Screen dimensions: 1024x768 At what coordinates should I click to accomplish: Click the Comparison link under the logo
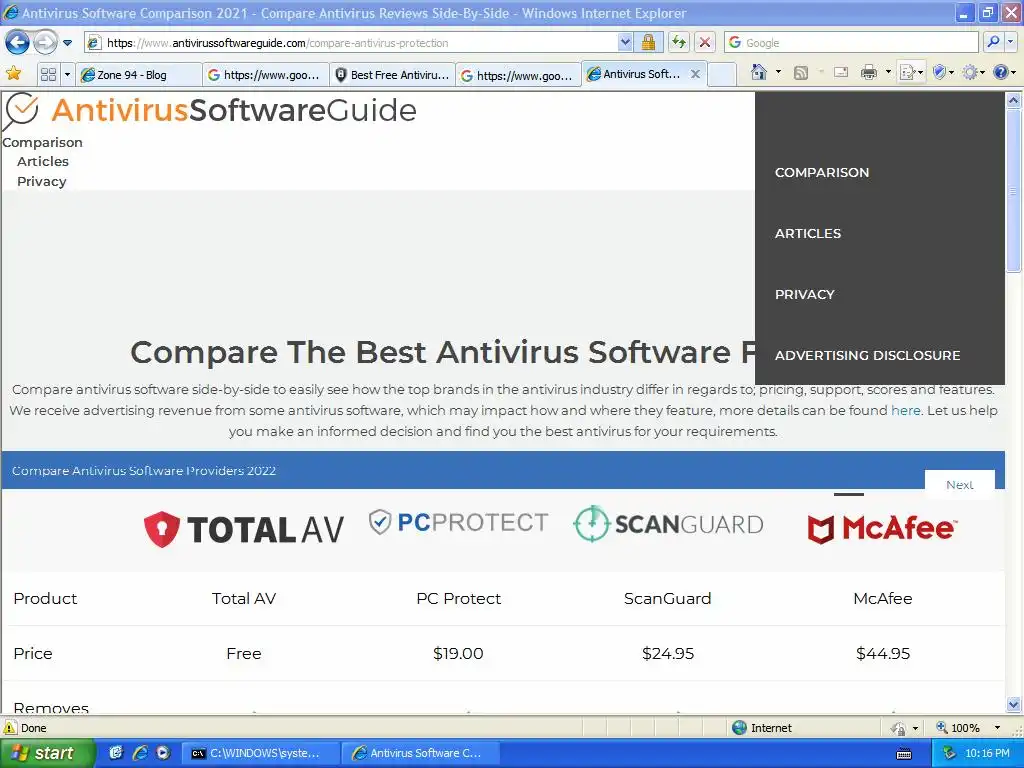coord(42,142)
